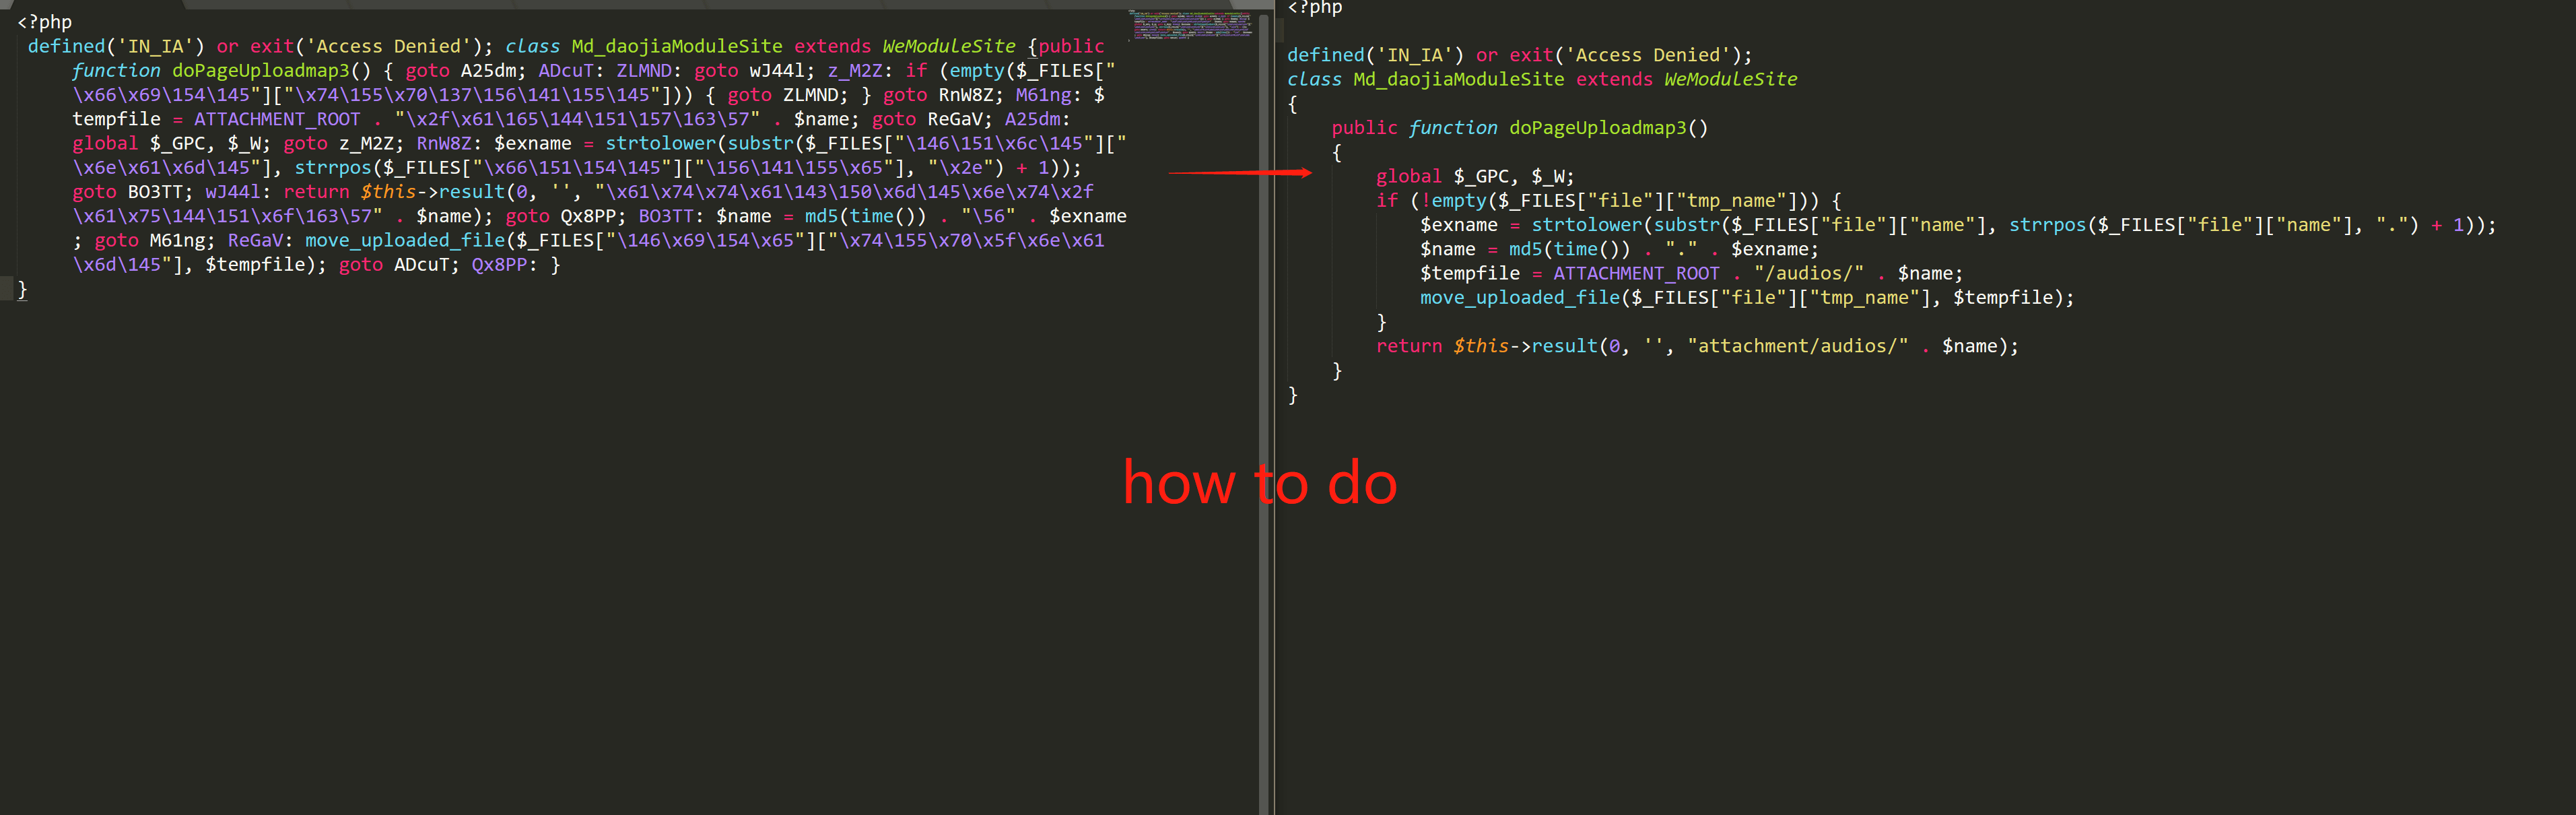
Task: Click the ReGaV: label in the left pane
Action: pyautogui.click(x=256, y=240)
